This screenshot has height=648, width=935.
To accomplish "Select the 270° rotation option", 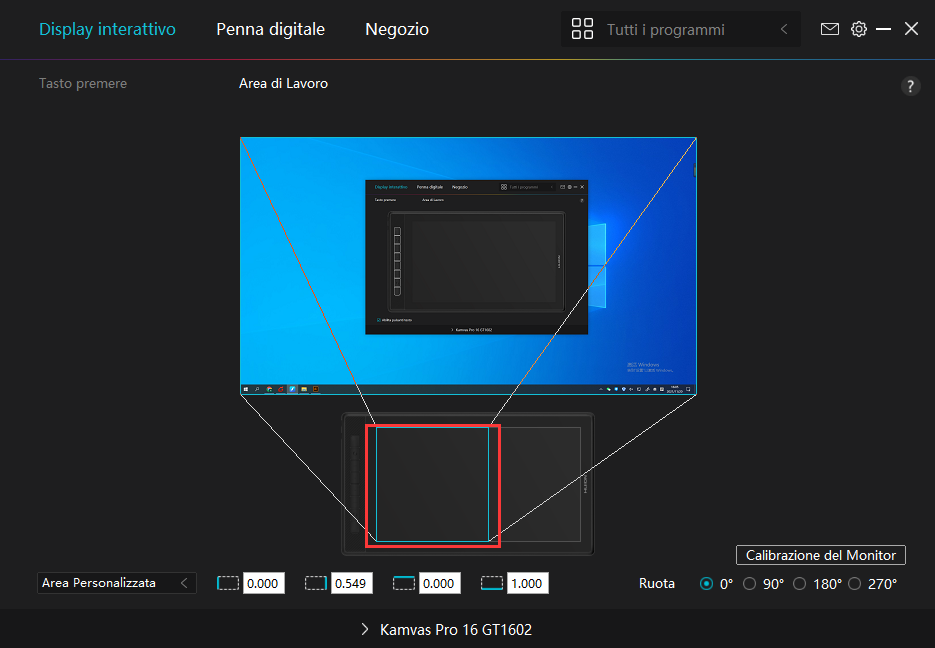I will (x=854, y=584).
